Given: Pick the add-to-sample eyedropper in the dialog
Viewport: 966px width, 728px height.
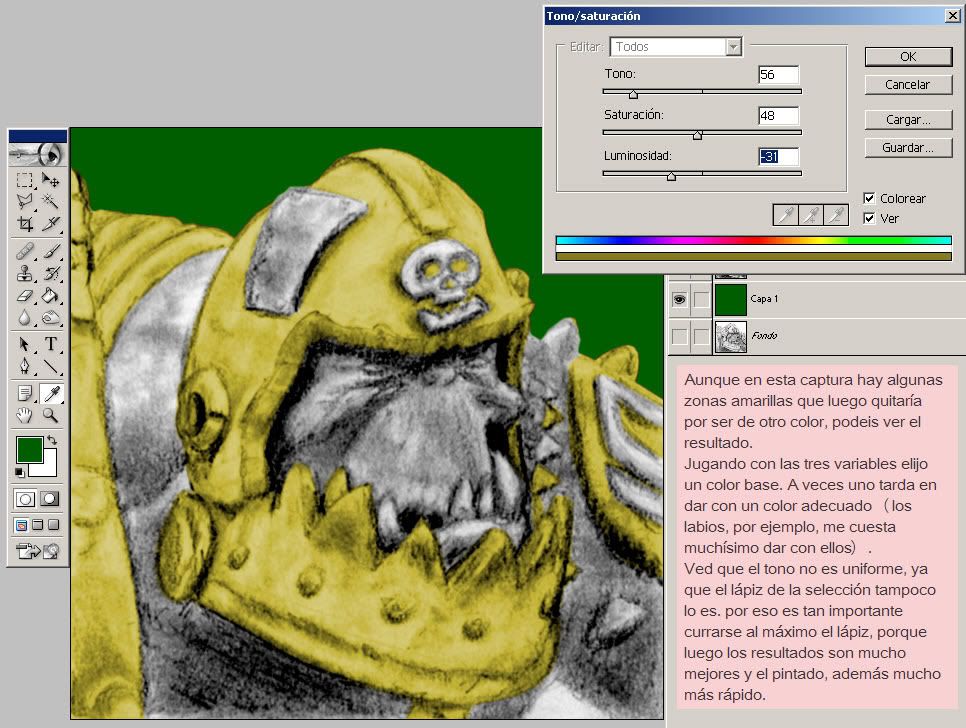Looking at the screenshot, I should point(811,215).
